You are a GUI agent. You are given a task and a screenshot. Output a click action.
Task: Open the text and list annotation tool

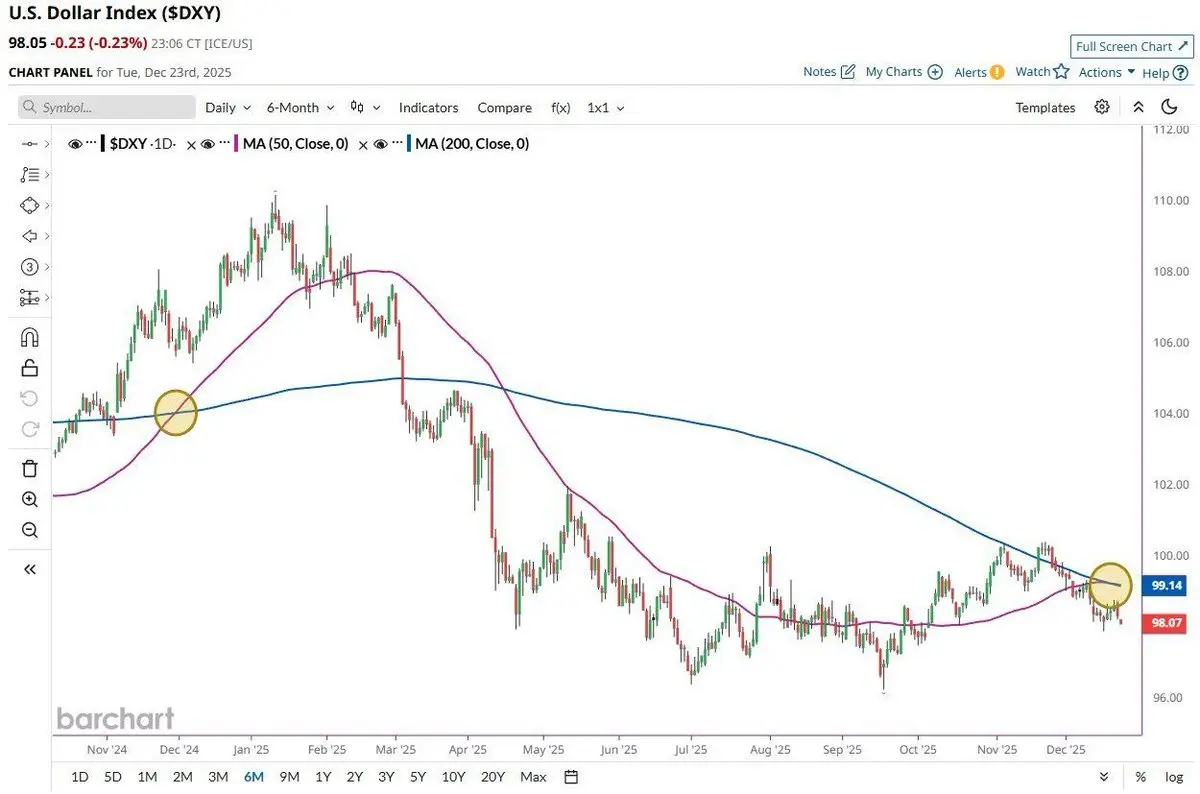tap(29, 174)
